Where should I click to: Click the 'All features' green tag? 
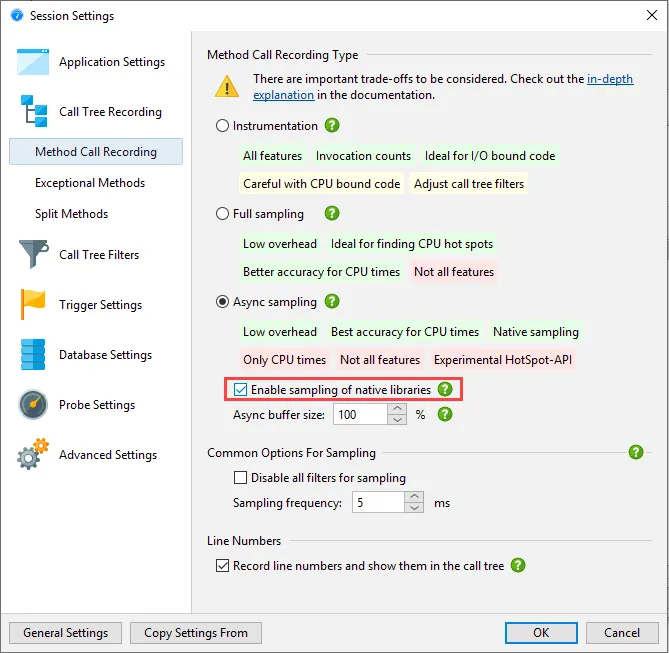(x=272, y=156)
